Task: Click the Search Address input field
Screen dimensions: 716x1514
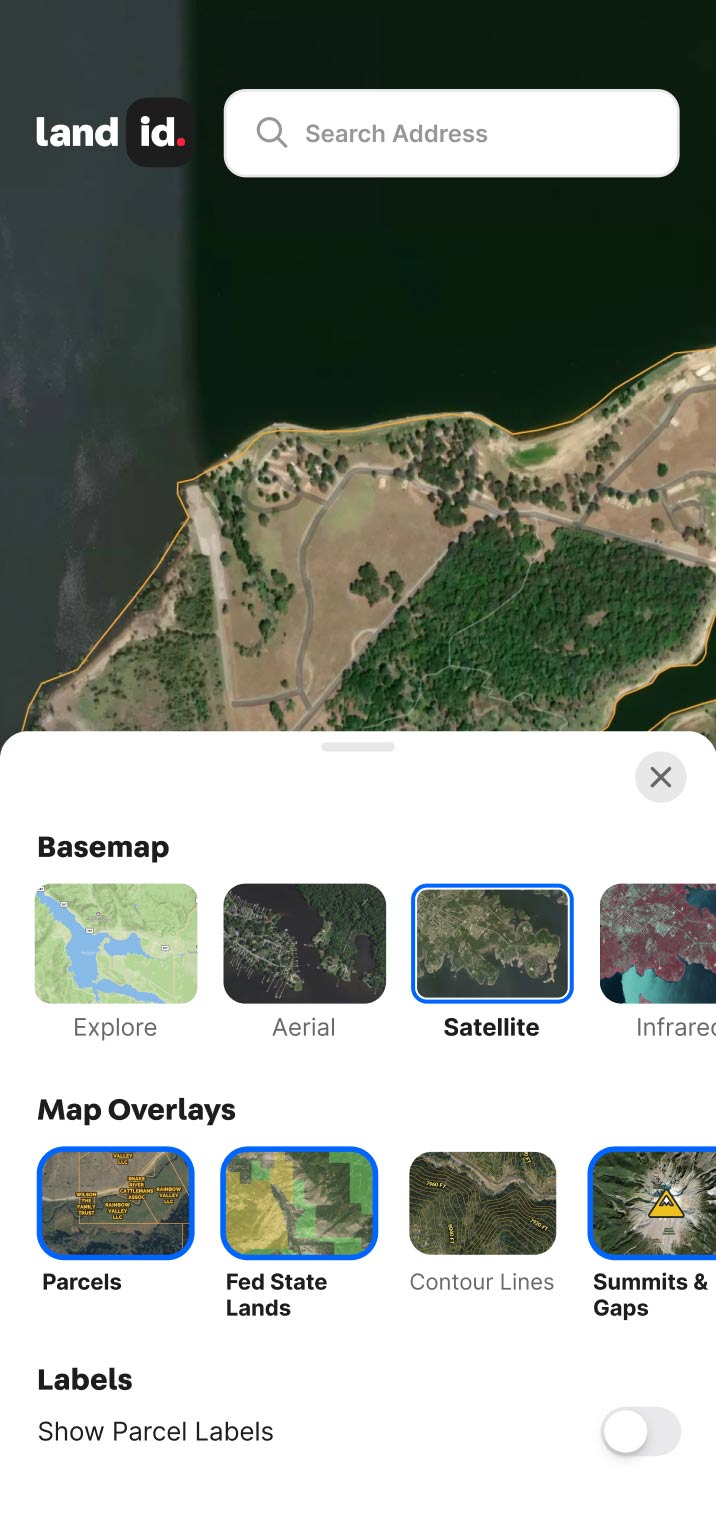Action: click(x=452, y=133)
